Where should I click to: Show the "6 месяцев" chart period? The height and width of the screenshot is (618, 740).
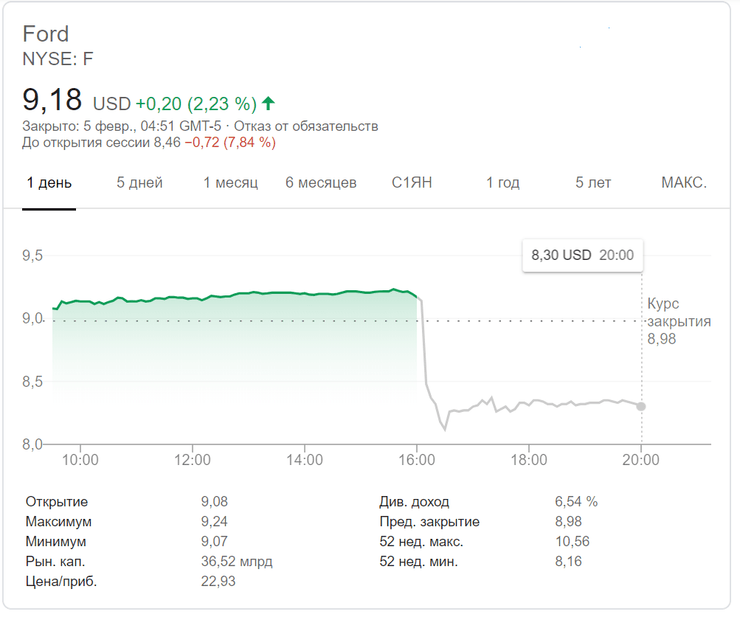click(320, 183)
